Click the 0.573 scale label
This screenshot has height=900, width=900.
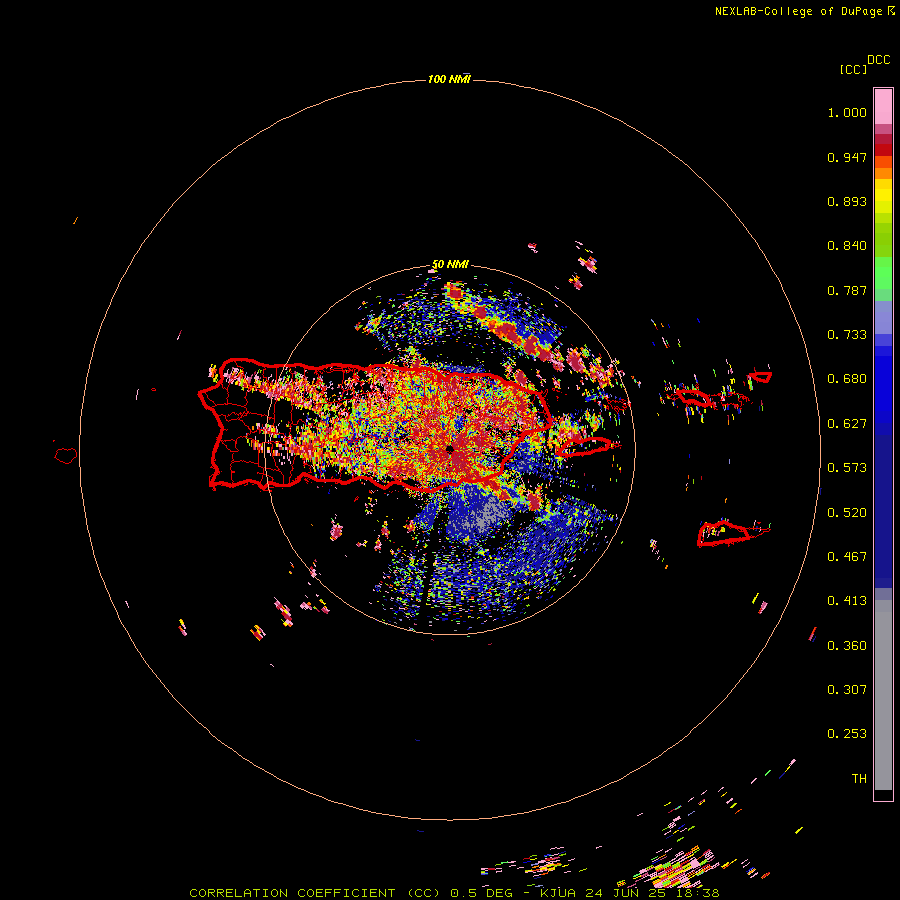847,468
